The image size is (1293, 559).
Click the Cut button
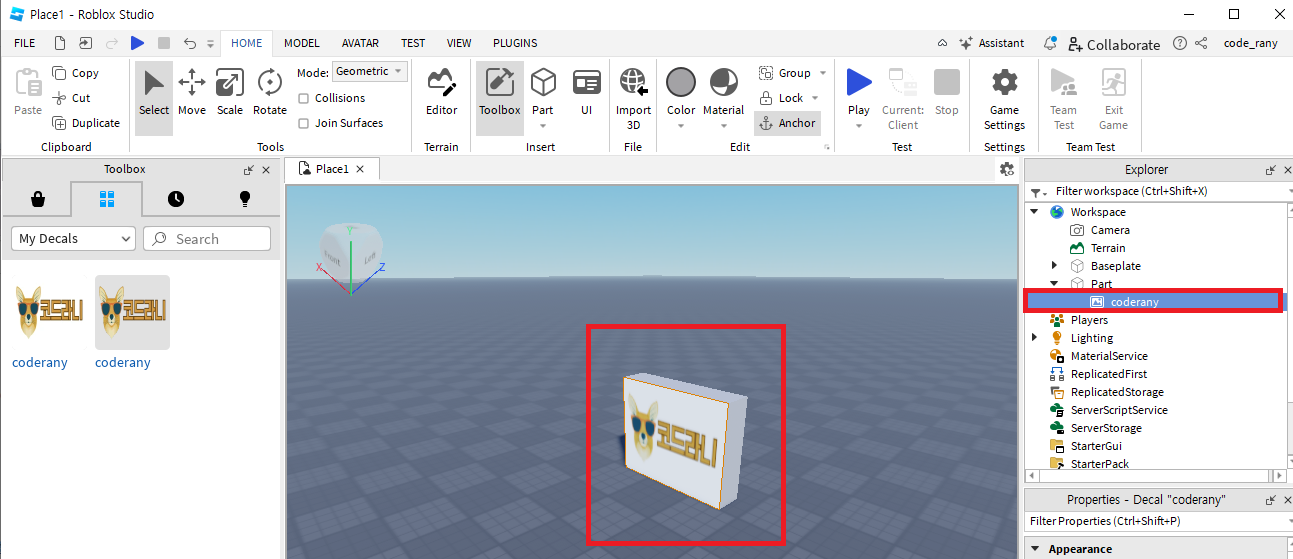(x=72, y=98)
